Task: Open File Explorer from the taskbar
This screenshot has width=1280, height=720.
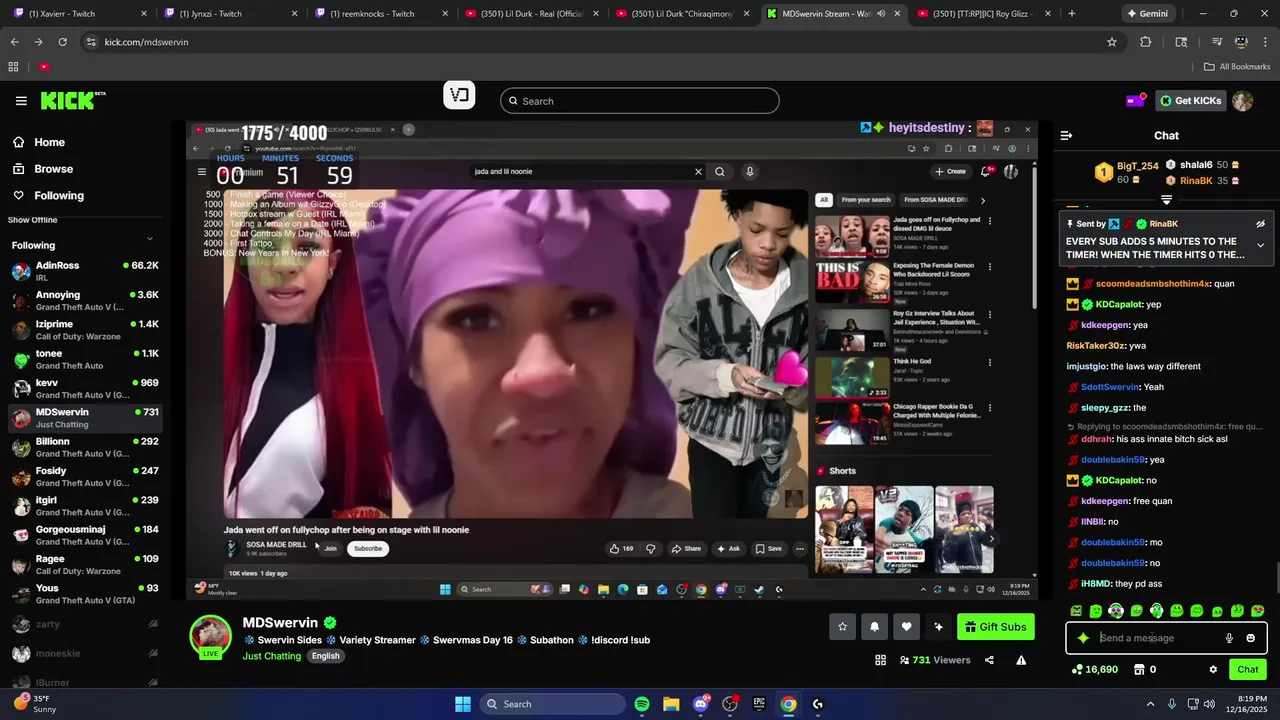Action: 671,704
